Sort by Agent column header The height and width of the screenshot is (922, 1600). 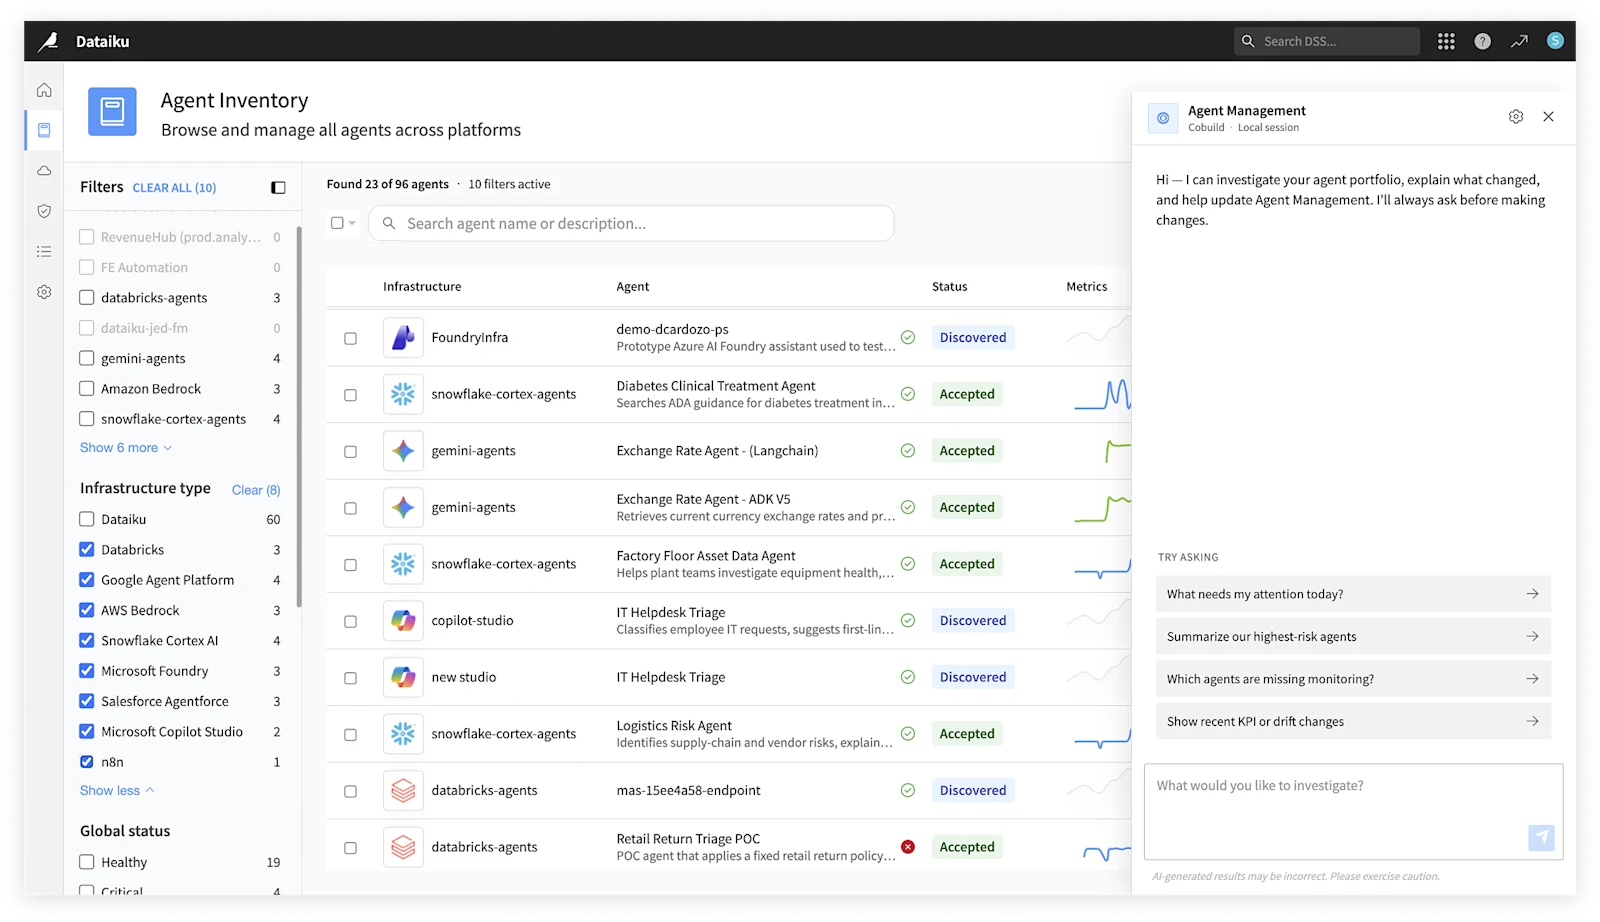click(633, 286)
